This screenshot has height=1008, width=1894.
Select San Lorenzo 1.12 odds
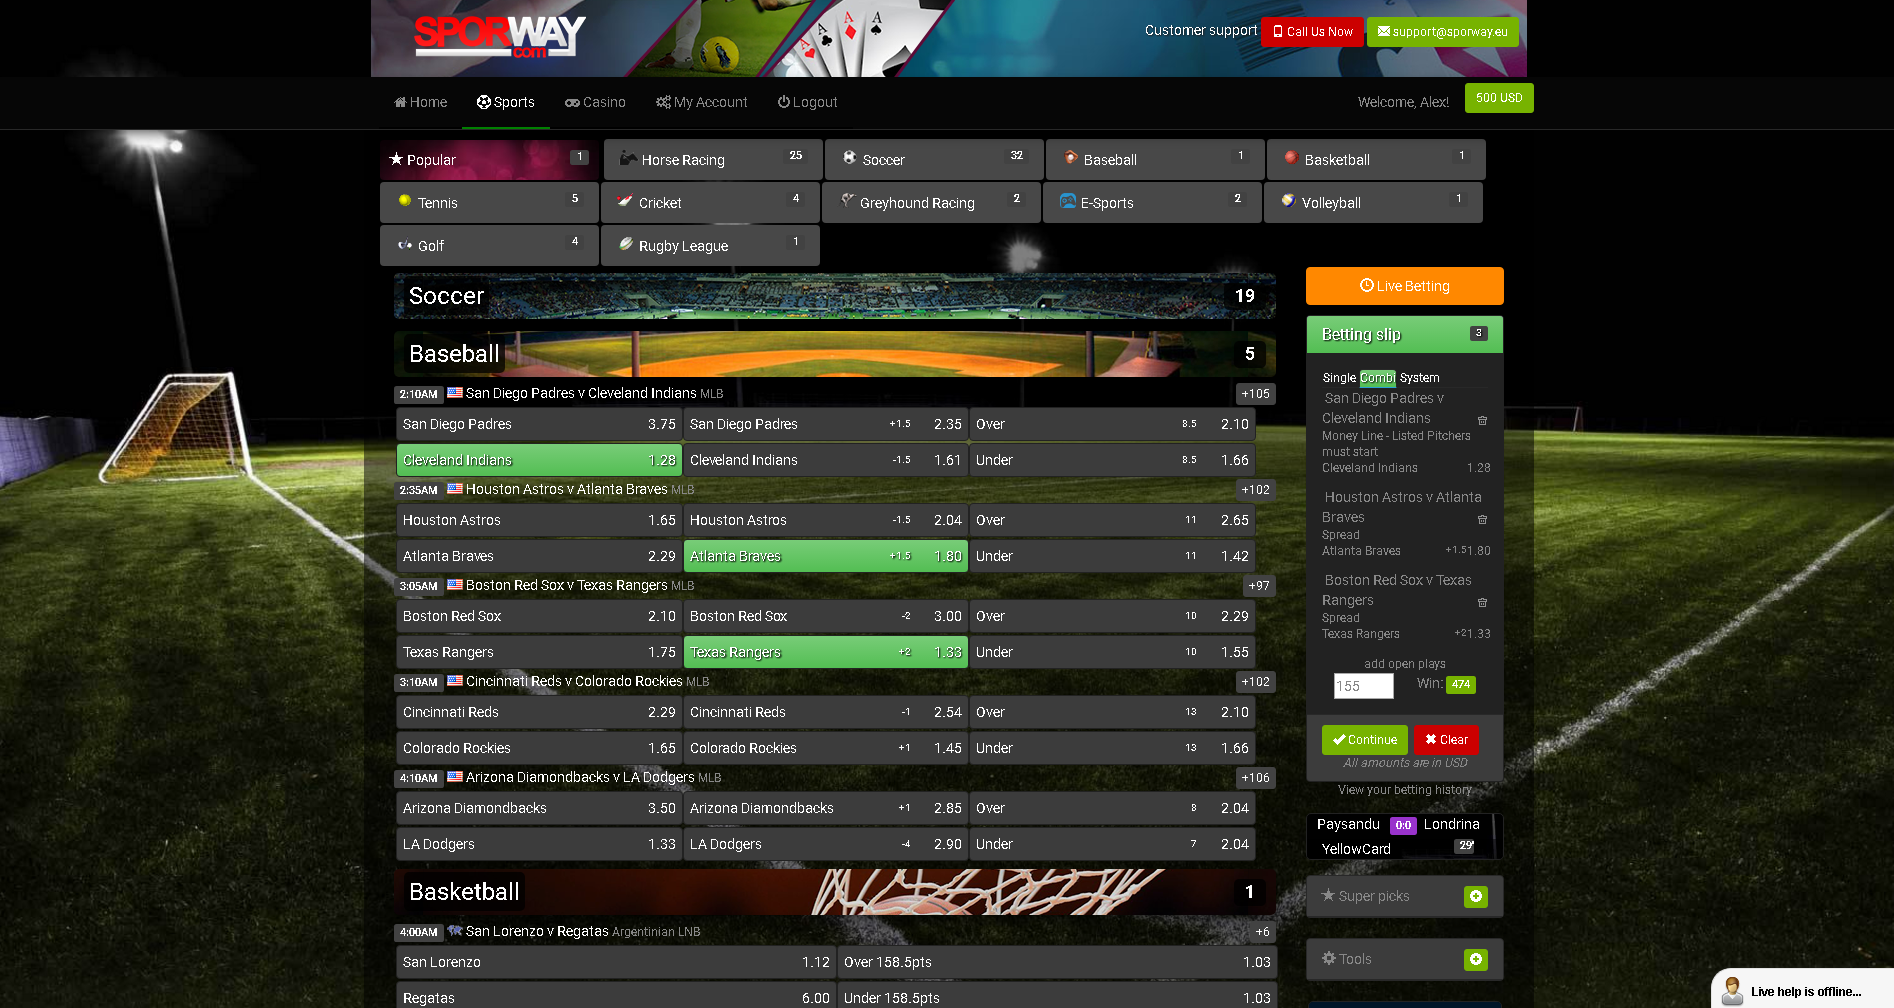pos(616,962)
